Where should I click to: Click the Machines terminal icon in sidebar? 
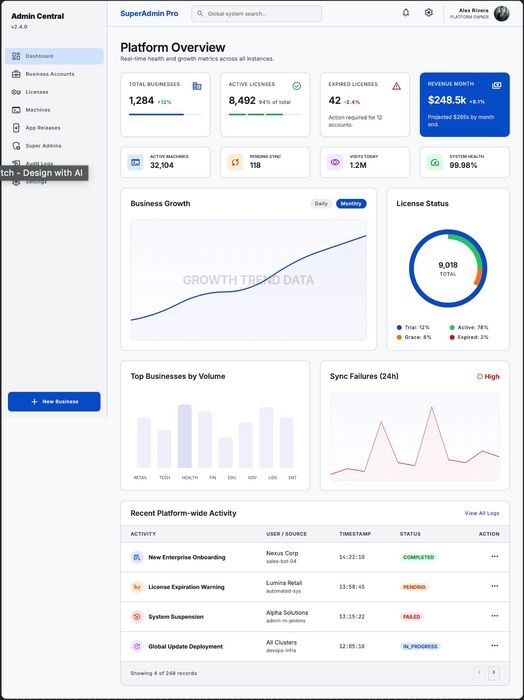(16, 110)
